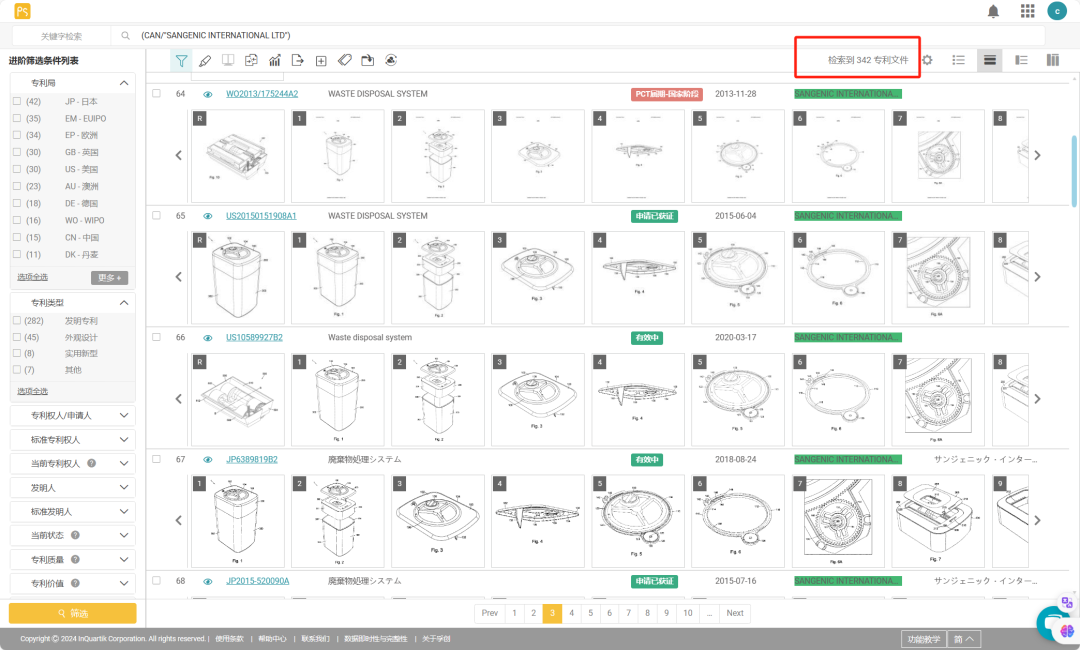Collapse the 专利类型 filter section
Screen dimensions: 1080x650
pyautogui.click(x=124, y=303)
